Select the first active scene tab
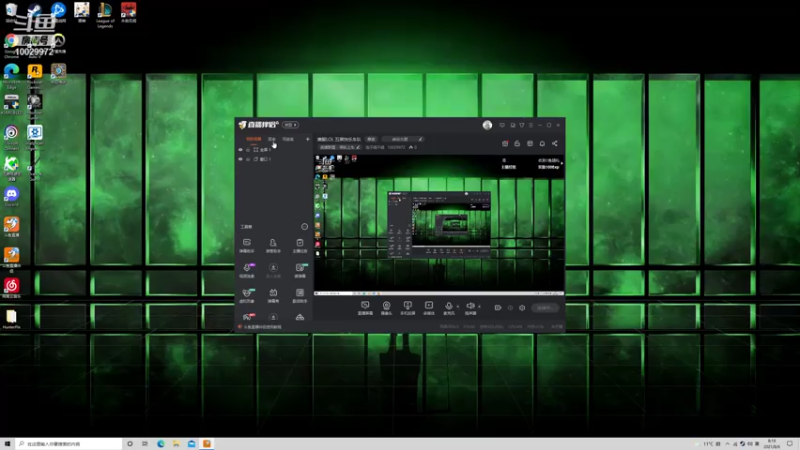Screen dimensions: 800x450 pos(254,139)
